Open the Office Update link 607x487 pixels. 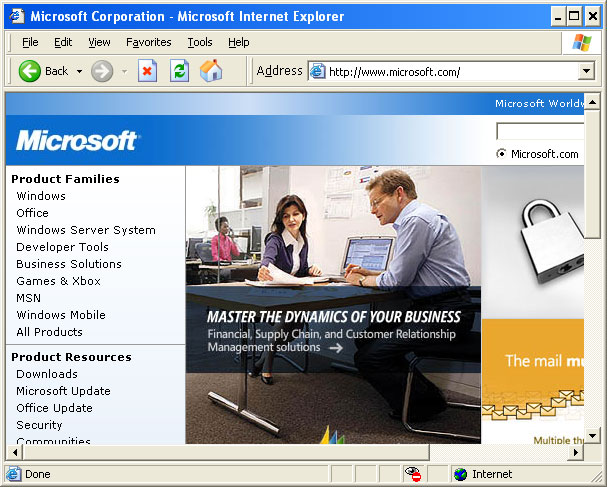55,408
